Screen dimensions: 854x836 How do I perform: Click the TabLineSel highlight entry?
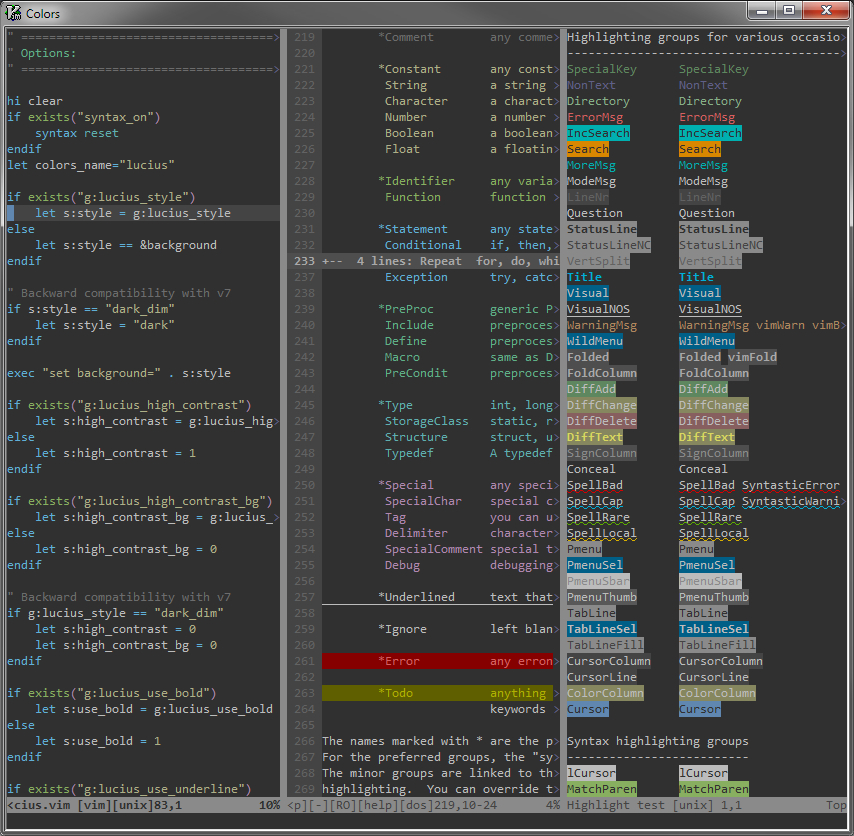(x=600, y=629)
